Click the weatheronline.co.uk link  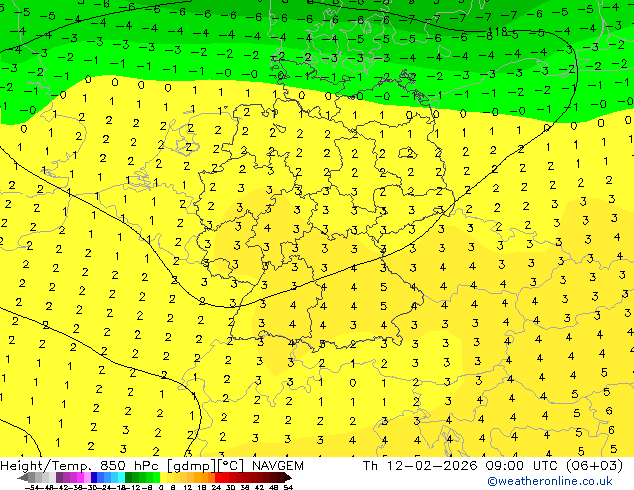click(550, 481)
